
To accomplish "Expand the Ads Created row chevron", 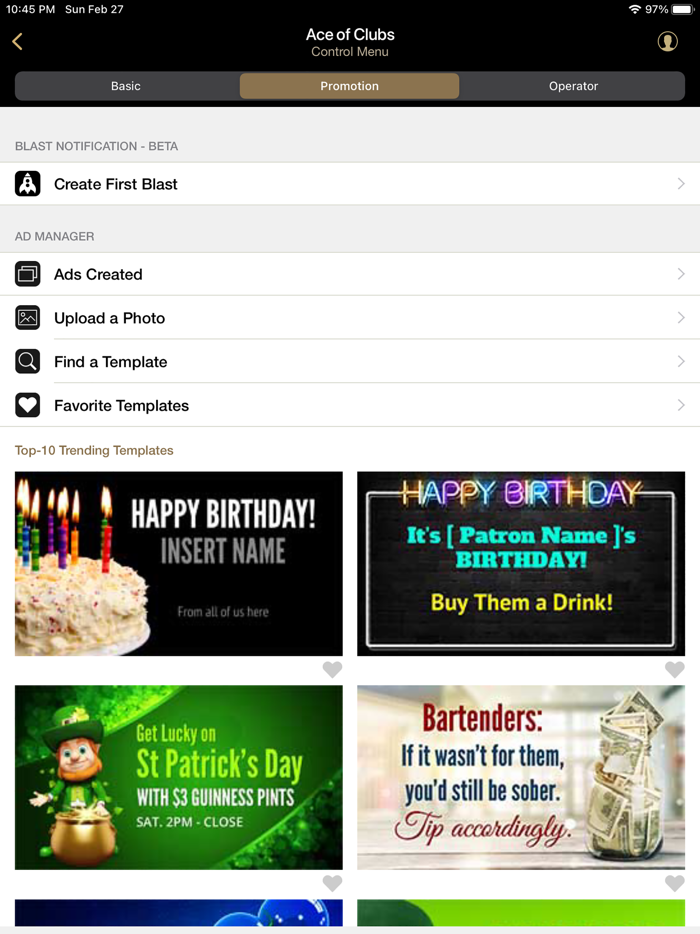I will coord(681,274).
